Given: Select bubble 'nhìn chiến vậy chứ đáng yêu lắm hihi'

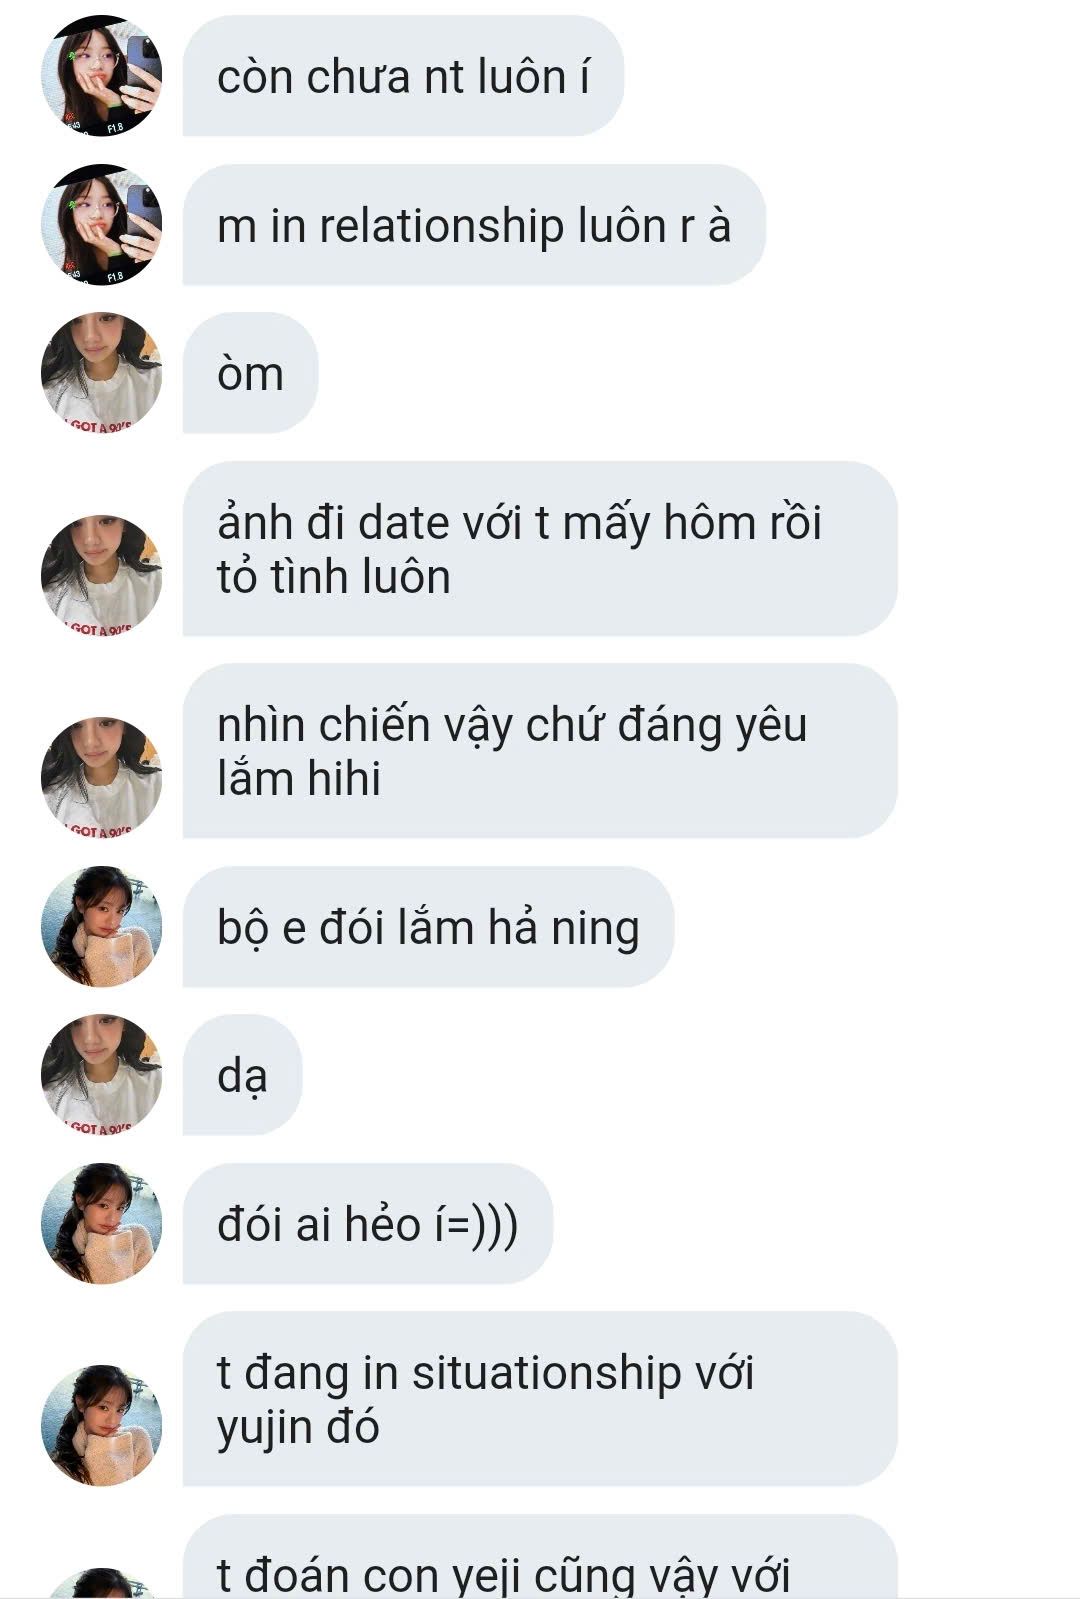Looking at the screenshot, I should (540, 751).
